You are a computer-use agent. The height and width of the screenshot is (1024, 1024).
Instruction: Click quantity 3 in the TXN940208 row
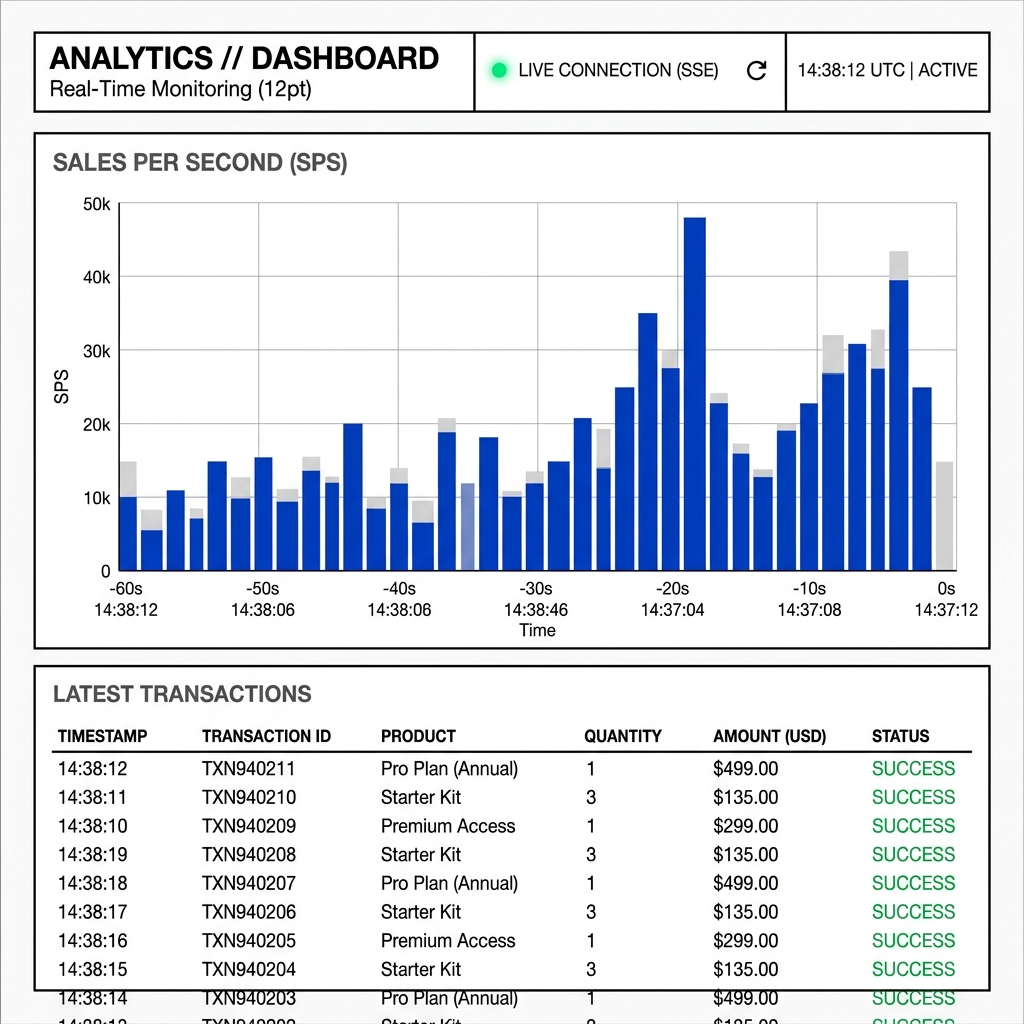coord(591,855)
